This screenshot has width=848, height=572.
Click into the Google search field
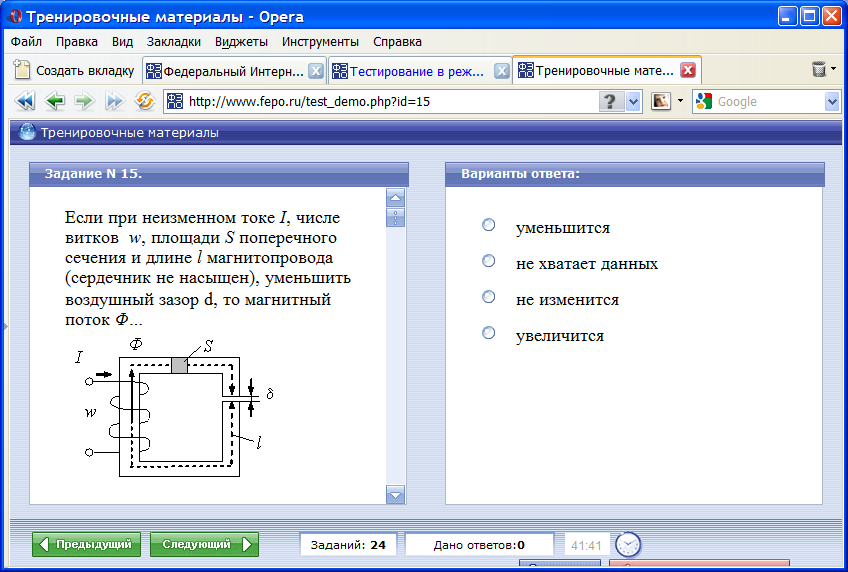(x=768, y=102)
